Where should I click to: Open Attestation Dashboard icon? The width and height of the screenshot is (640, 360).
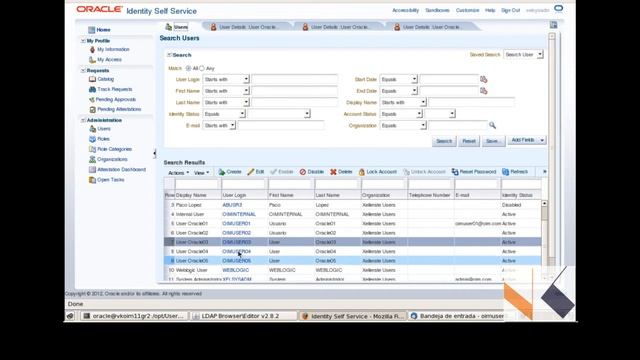point(93,169)
